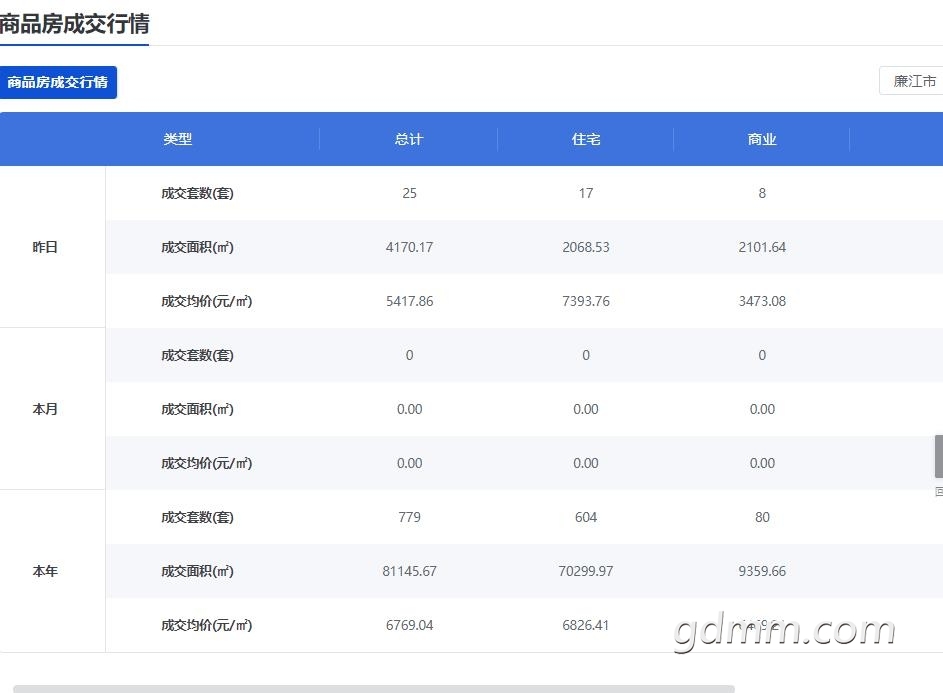Click this year's total average price 6769.04
943x693 pixels.
point(409,625)
